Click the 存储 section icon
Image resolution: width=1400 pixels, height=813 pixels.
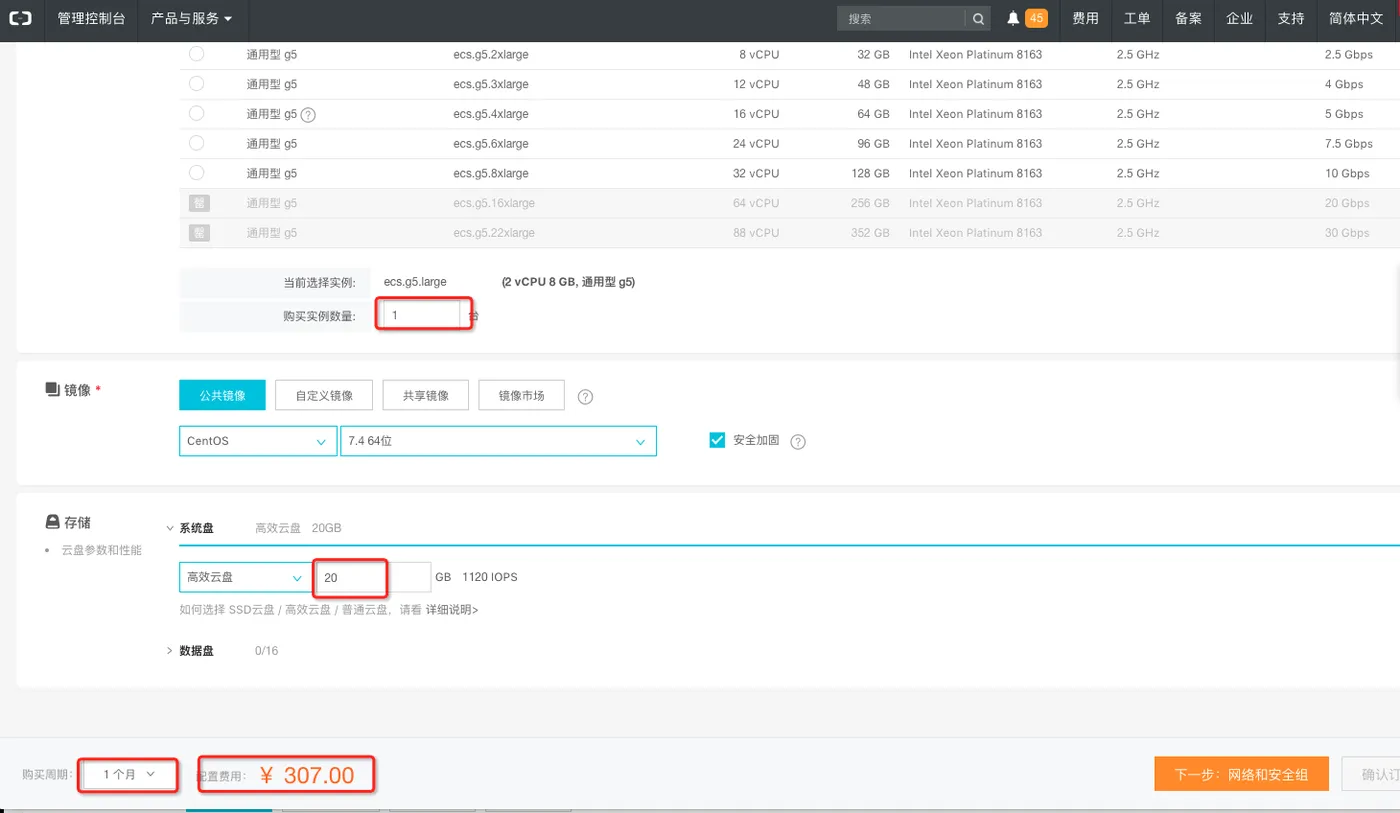[x=53, y=522]
